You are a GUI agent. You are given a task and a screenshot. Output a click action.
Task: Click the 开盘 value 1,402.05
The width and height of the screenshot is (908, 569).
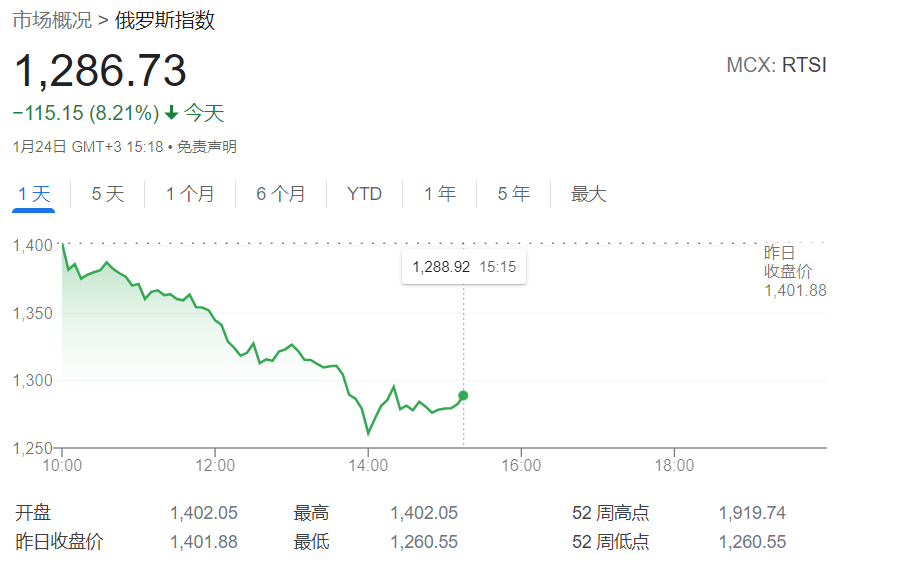coord(204,513)
